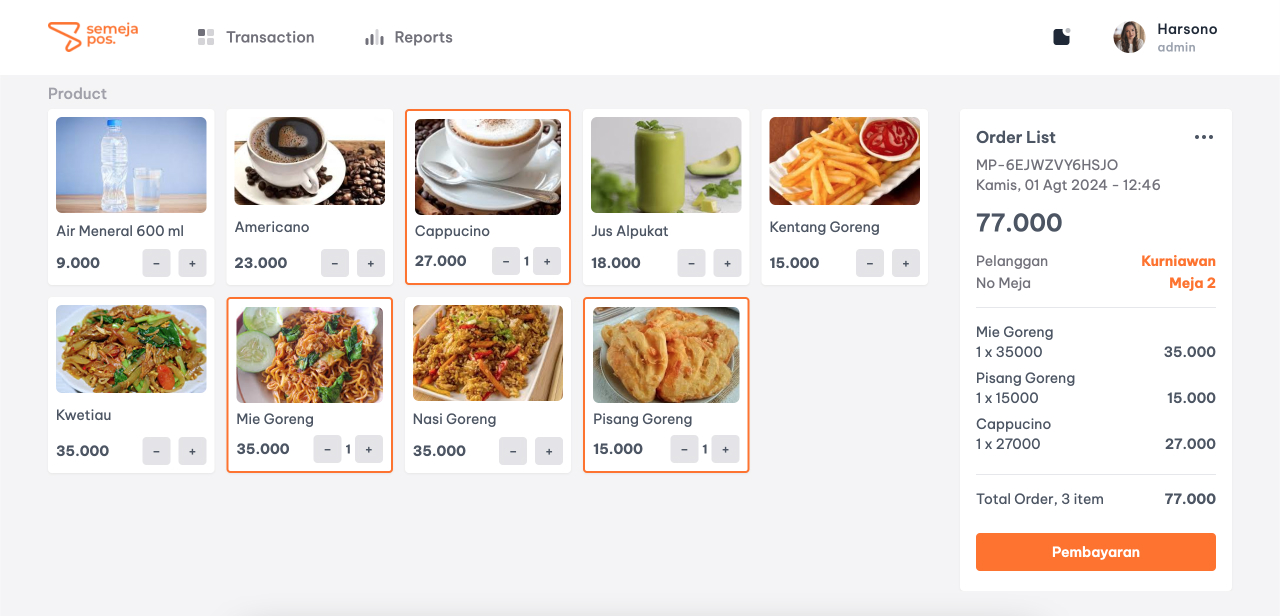
Task: Open the notification icon in header
Action: (x=1062, y=37)
